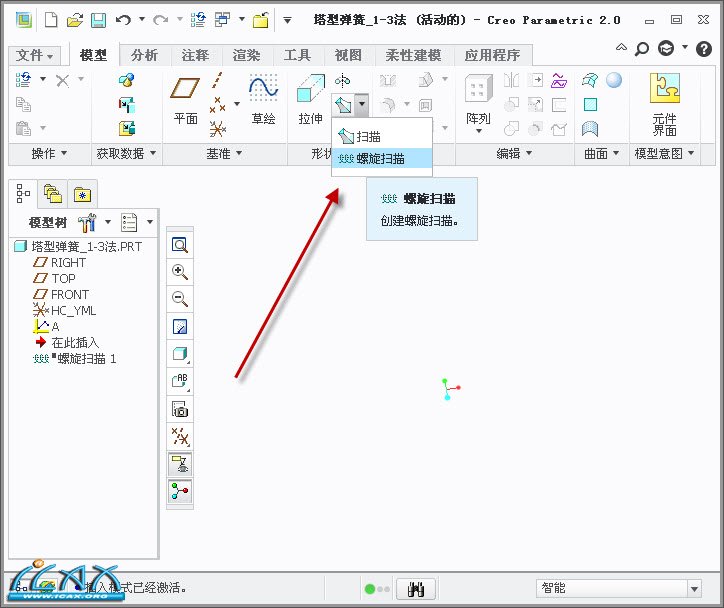Open the folder browser tab in navigator

point(52,194)
